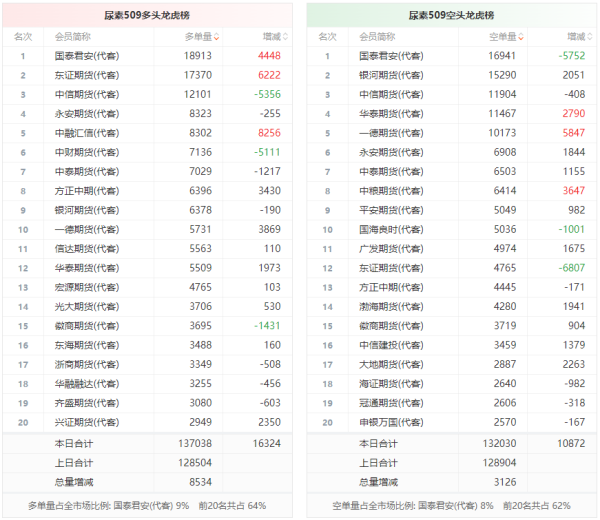Click 会员简称 header in short table
The image size is (600, 520).
377,37
